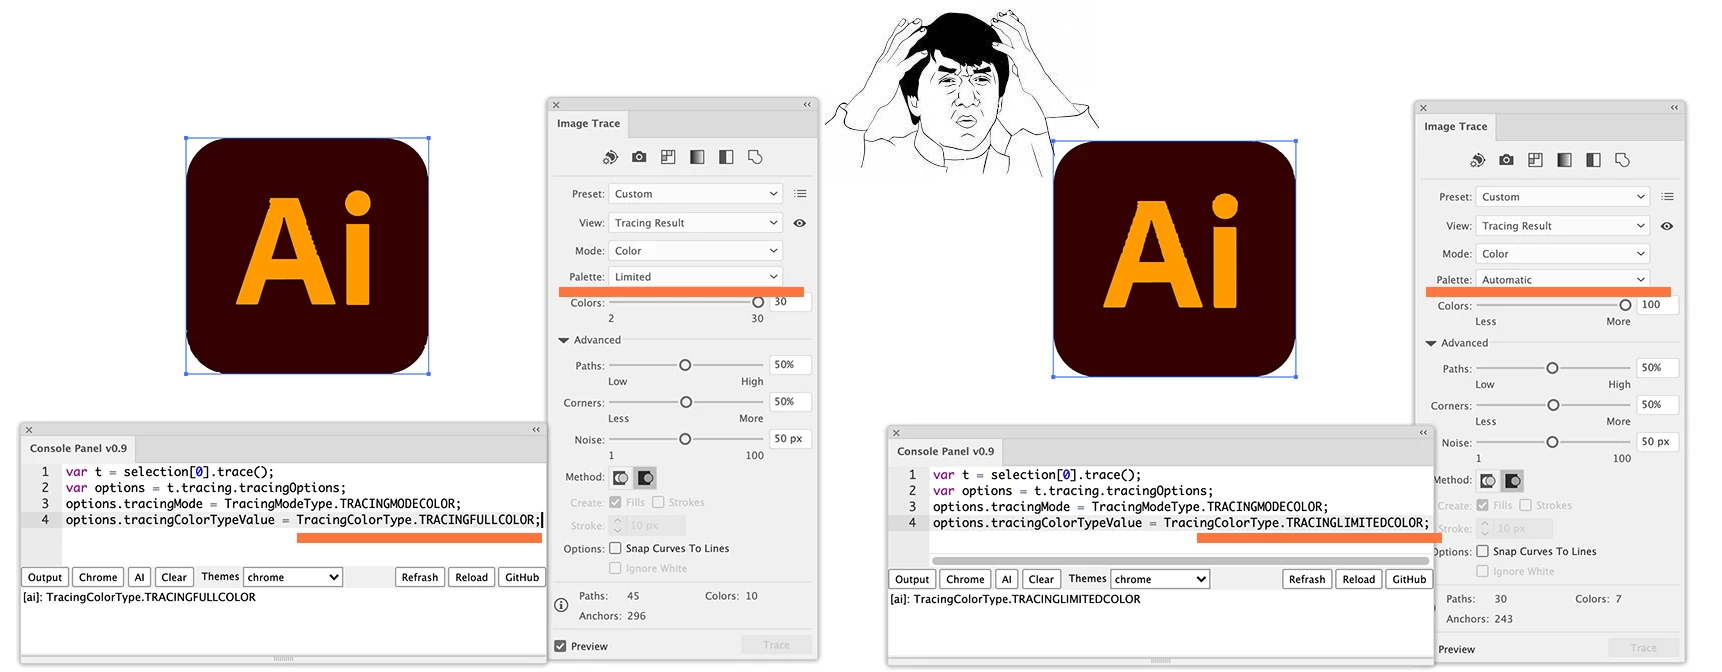
Task: Click left traced Ai logo artwork
Action: (308, 255)
